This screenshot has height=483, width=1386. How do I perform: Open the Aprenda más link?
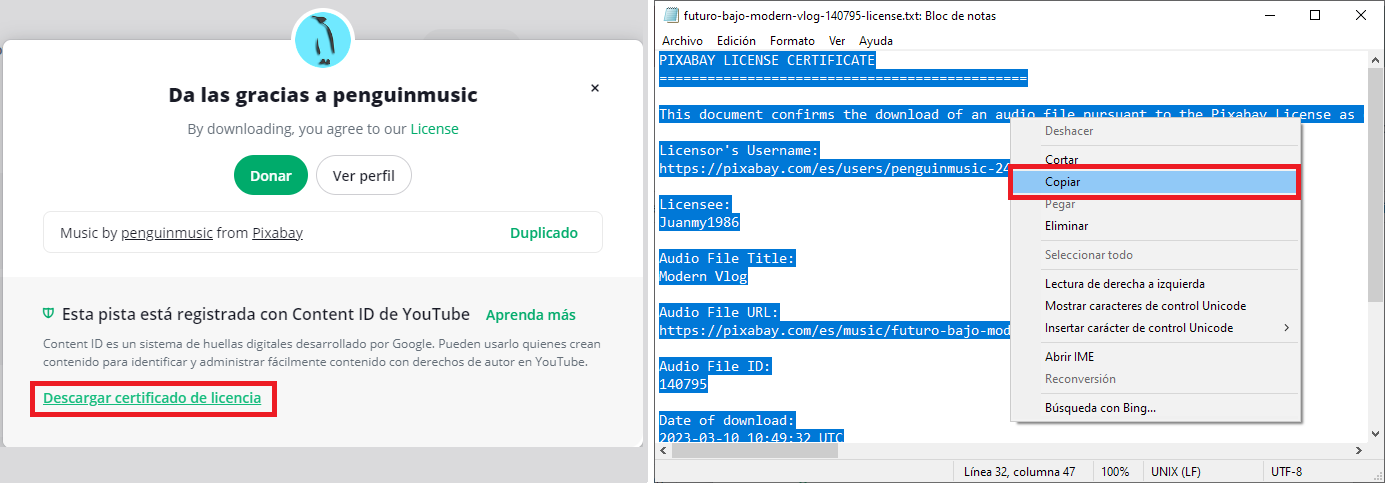pos(530,314)
